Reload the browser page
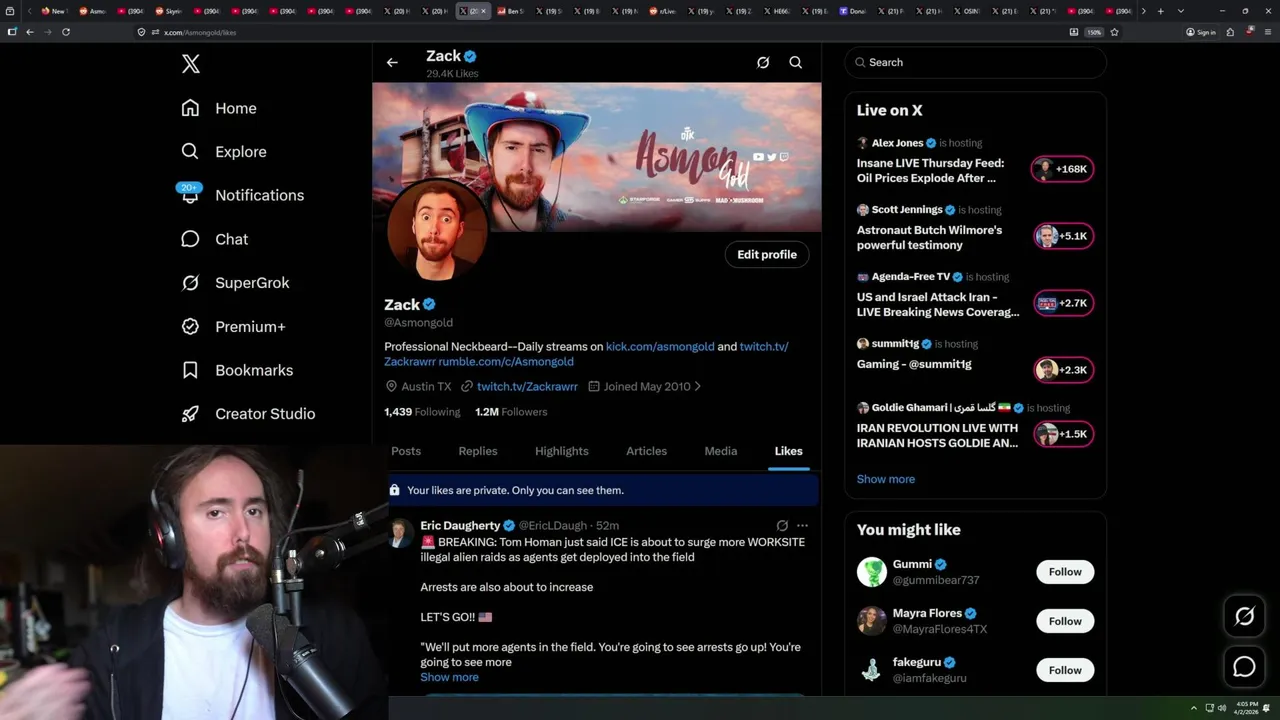Viewport: 1280px width, 720px height. tap(66, 32)
